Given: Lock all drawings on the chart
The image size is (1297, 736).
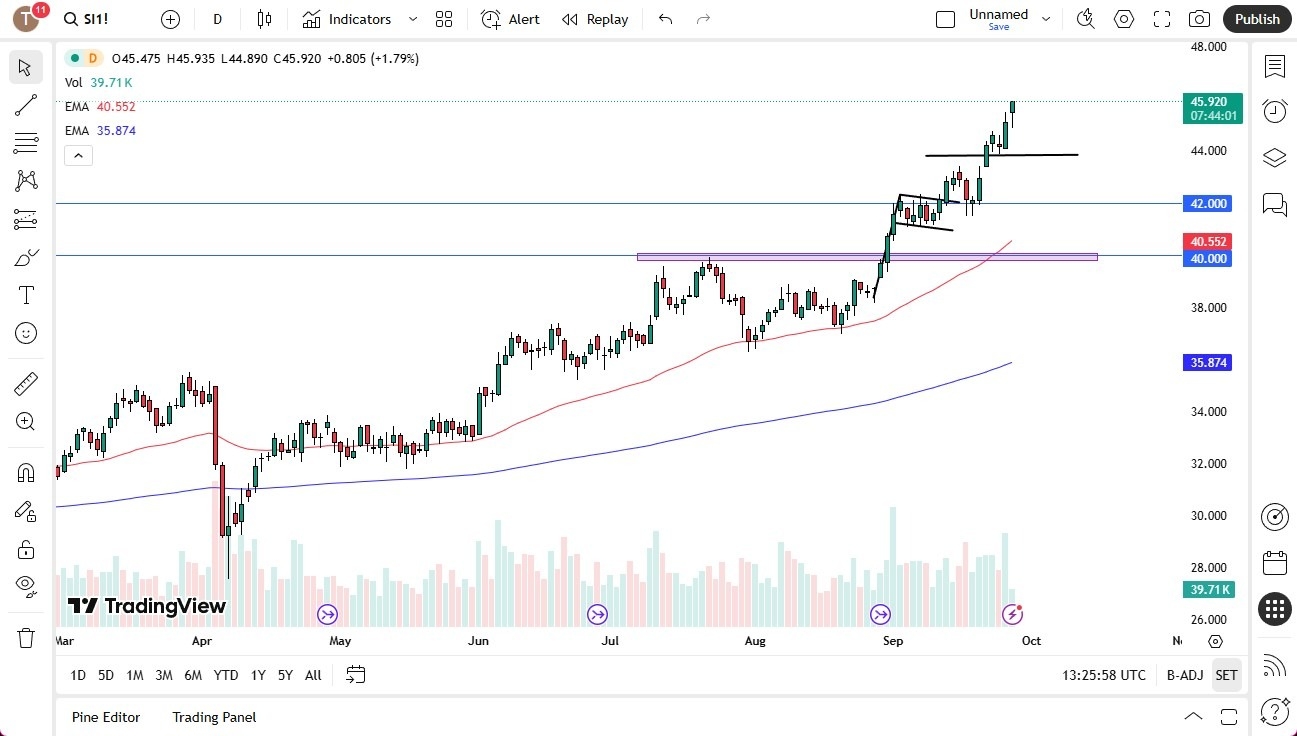Looking at the screenshot, I should pos(25,549).
